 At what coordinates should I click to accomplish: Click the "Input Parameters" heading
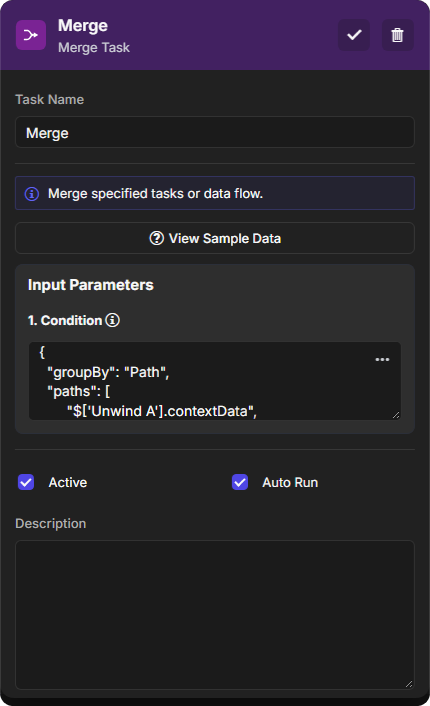91,285
